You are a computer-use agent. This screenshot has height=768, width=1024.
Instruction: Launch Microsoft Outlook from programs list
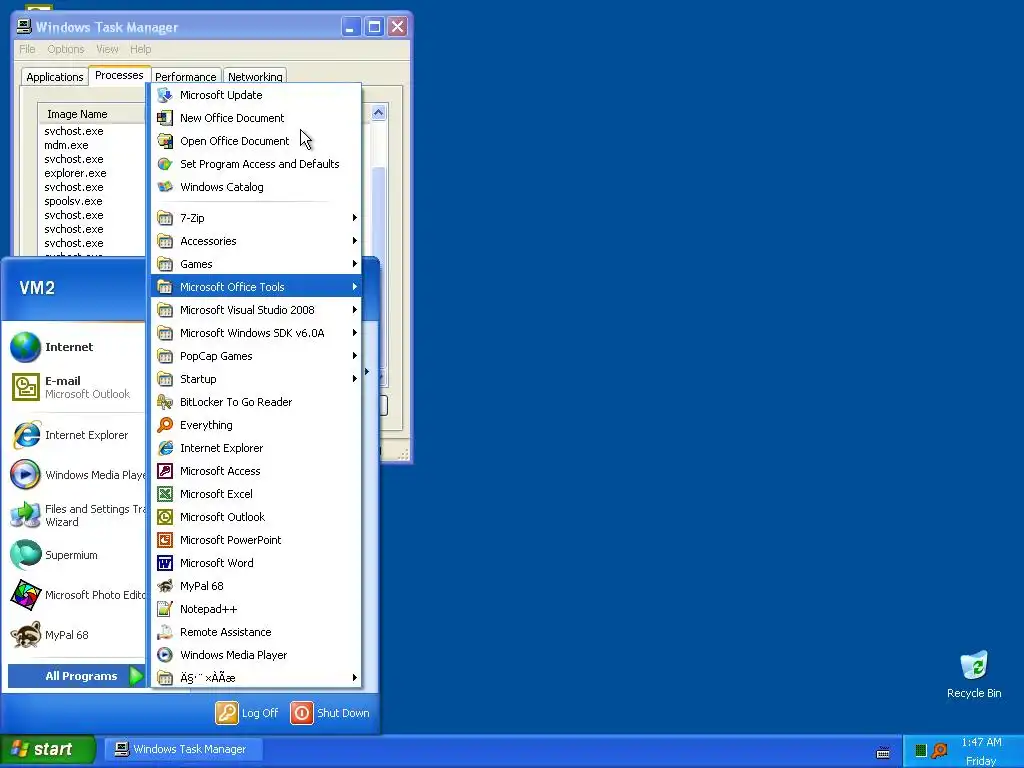[255, 517]
